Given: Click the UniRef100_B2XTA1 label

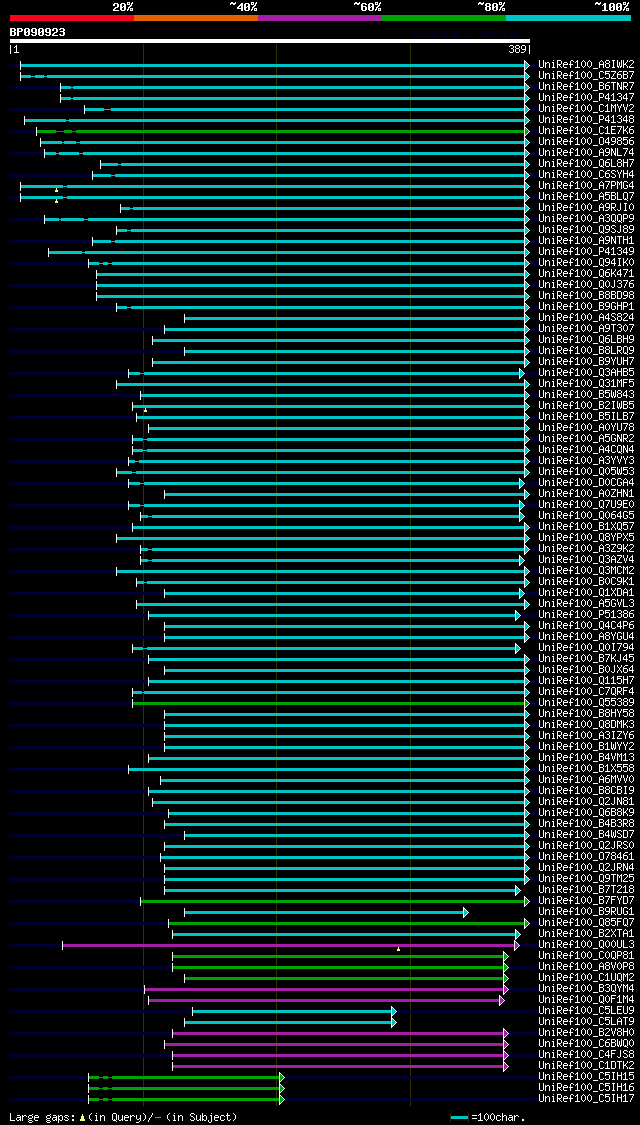Looking at the screenshot, I should 586,935.
